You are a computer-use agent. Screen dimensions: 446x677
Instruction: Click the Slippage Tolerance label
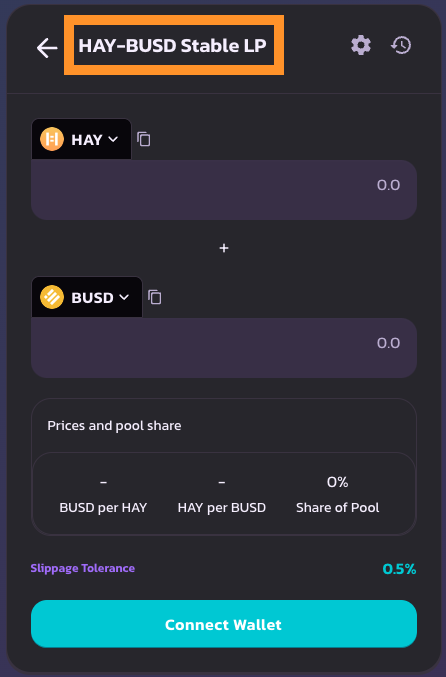click(x=82, y=568)
